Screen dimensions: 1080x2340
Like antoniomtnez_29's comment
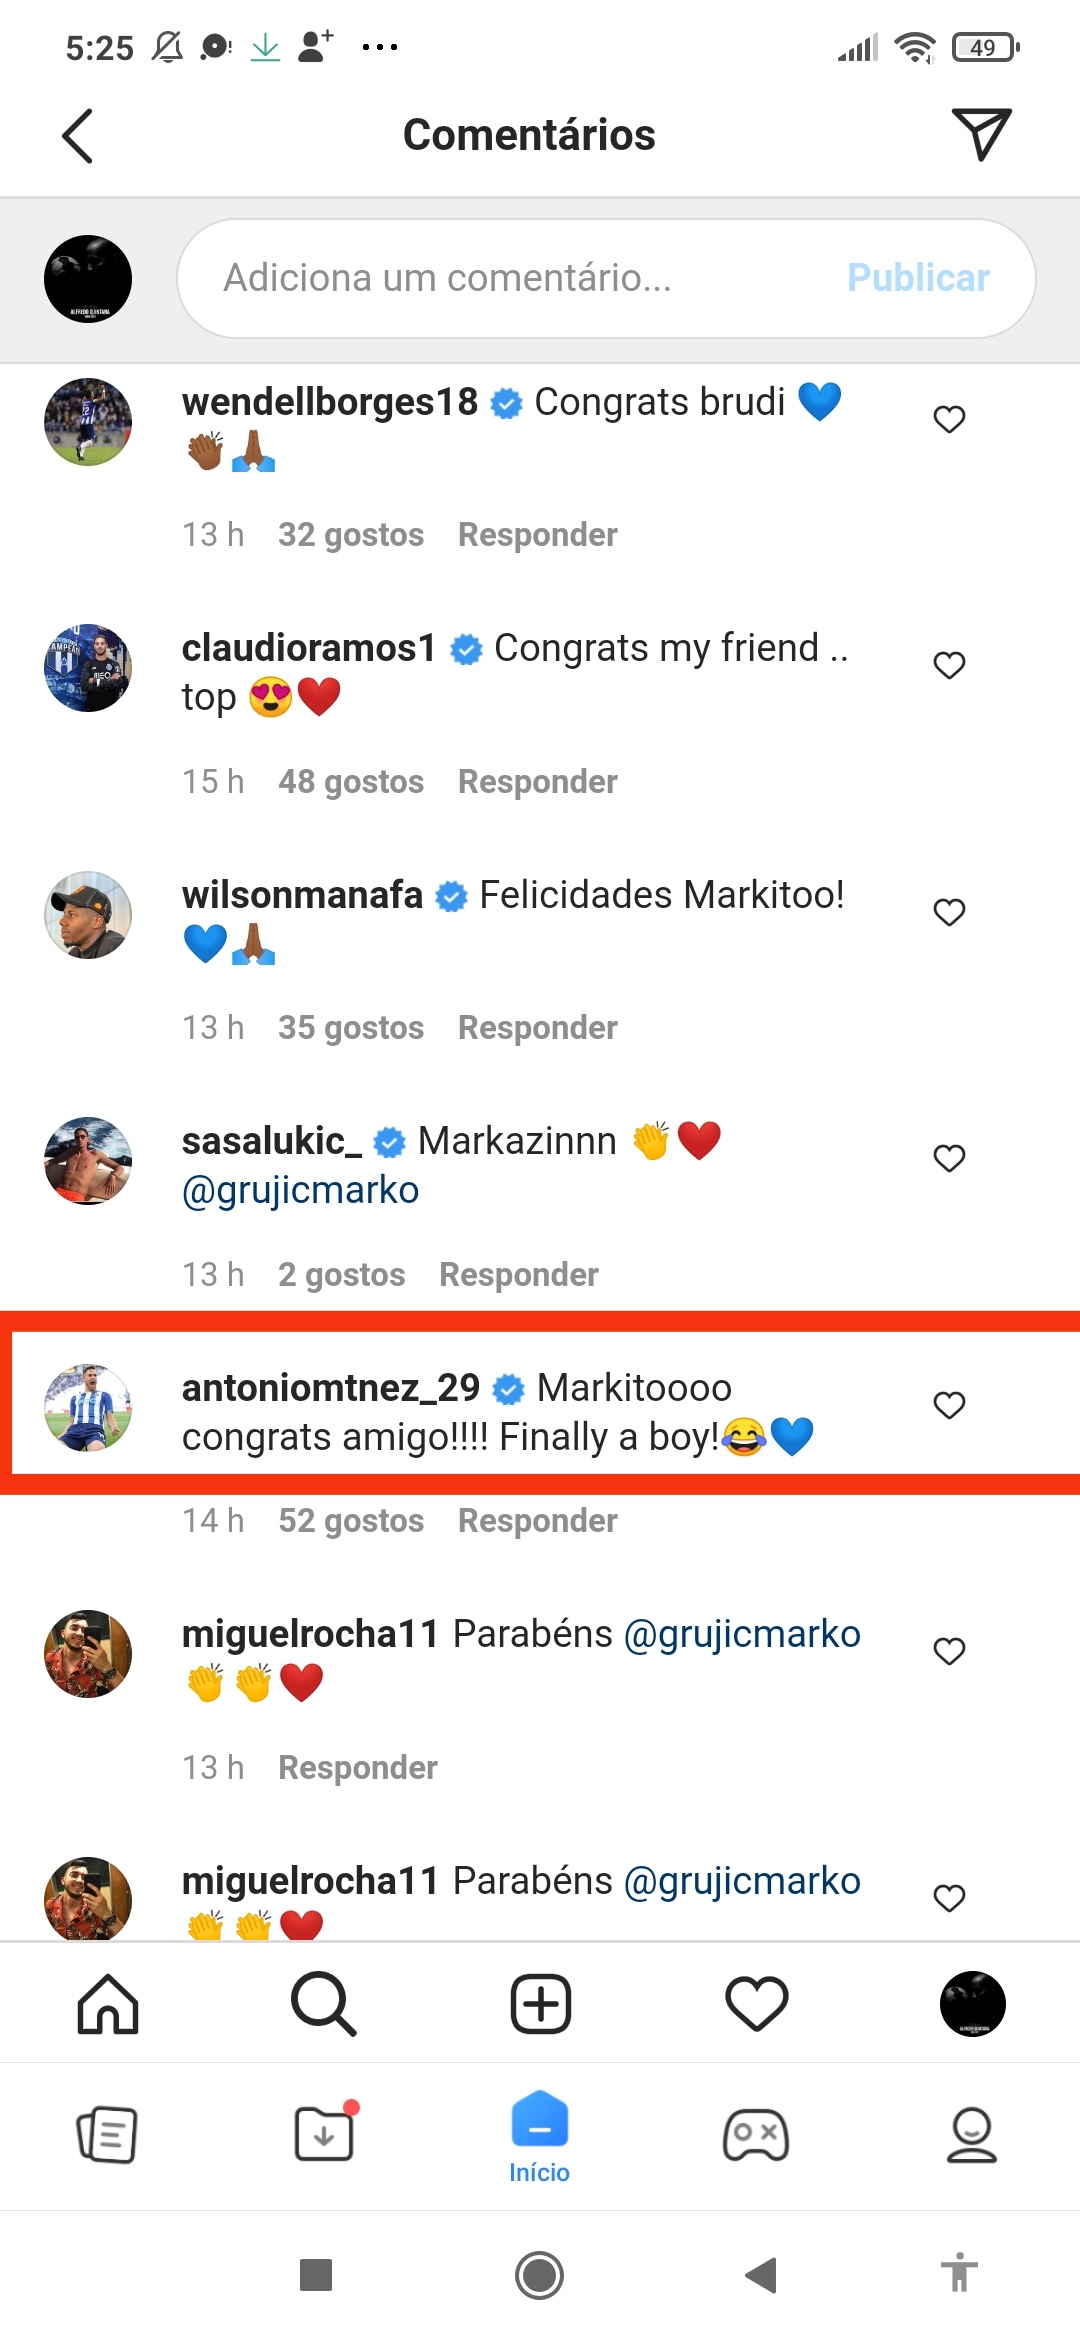click(x=949, y=1405)
